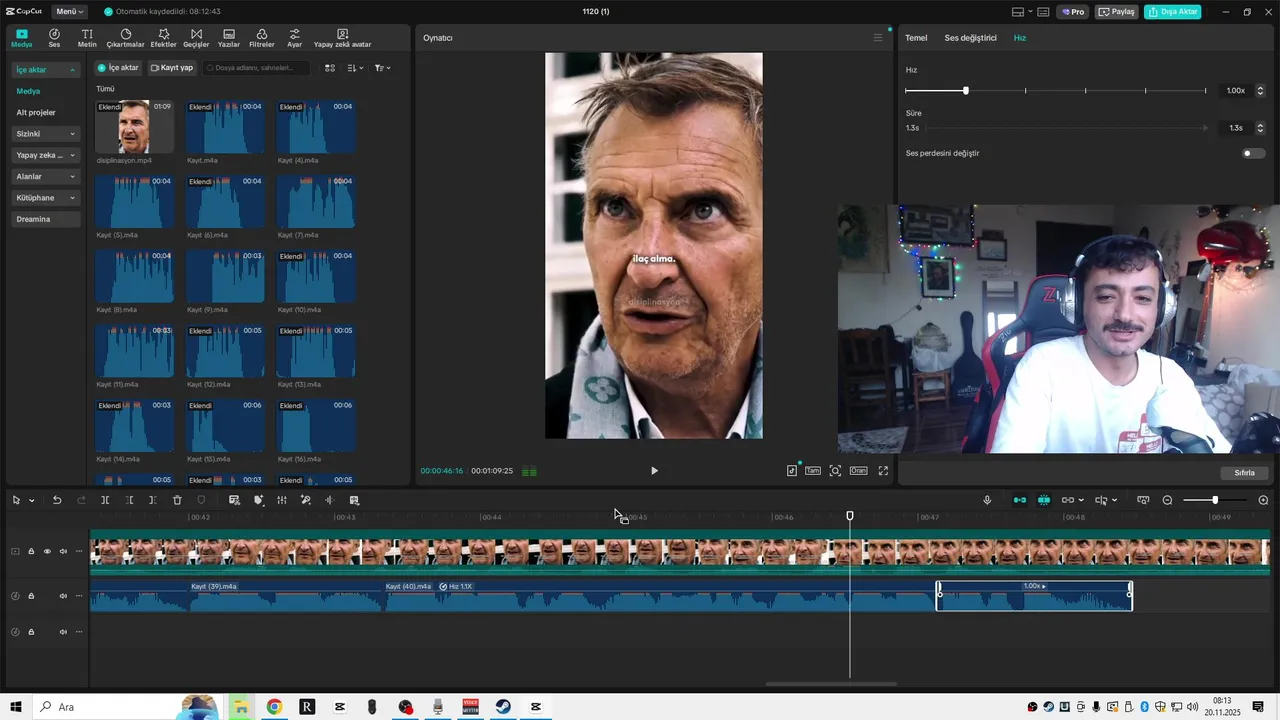Click the delete-right trim tool

[152, 500]
